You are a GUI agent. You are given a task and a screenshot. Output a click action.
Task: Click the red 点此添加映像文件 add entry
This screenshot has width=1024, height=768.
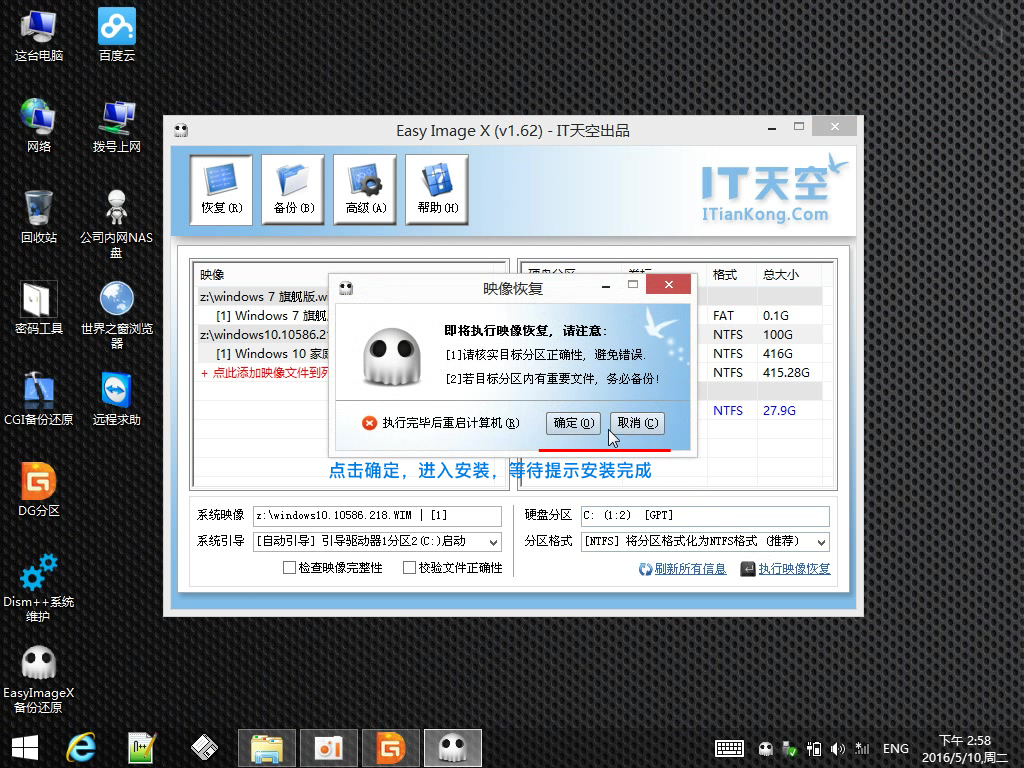point(264,373)
